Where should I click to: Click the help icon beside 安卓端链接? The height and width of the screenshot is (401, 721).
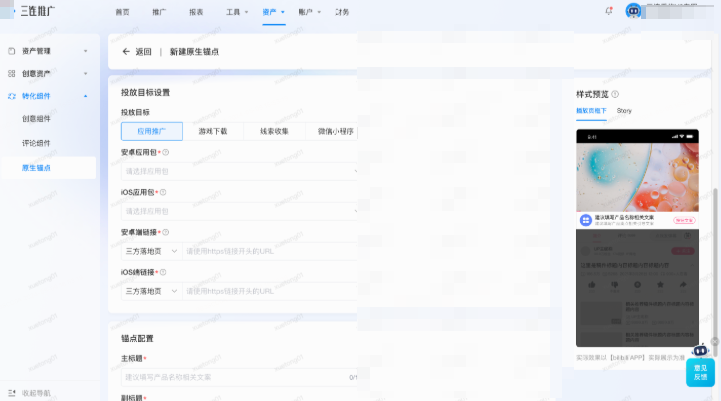[x=166, y=232]
